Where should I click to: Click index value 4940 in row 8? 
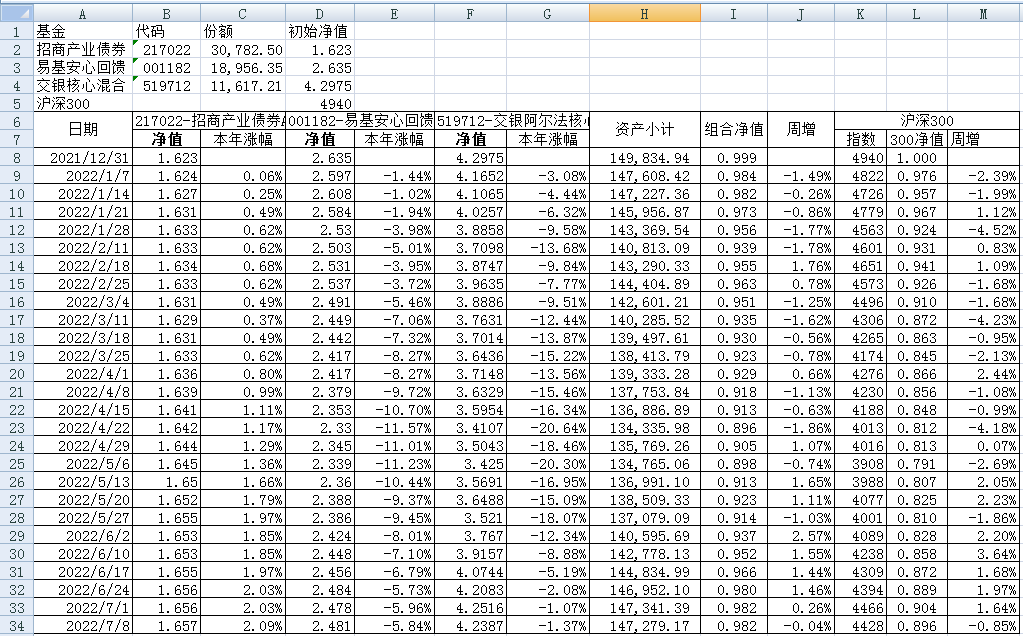click(861, 157)
